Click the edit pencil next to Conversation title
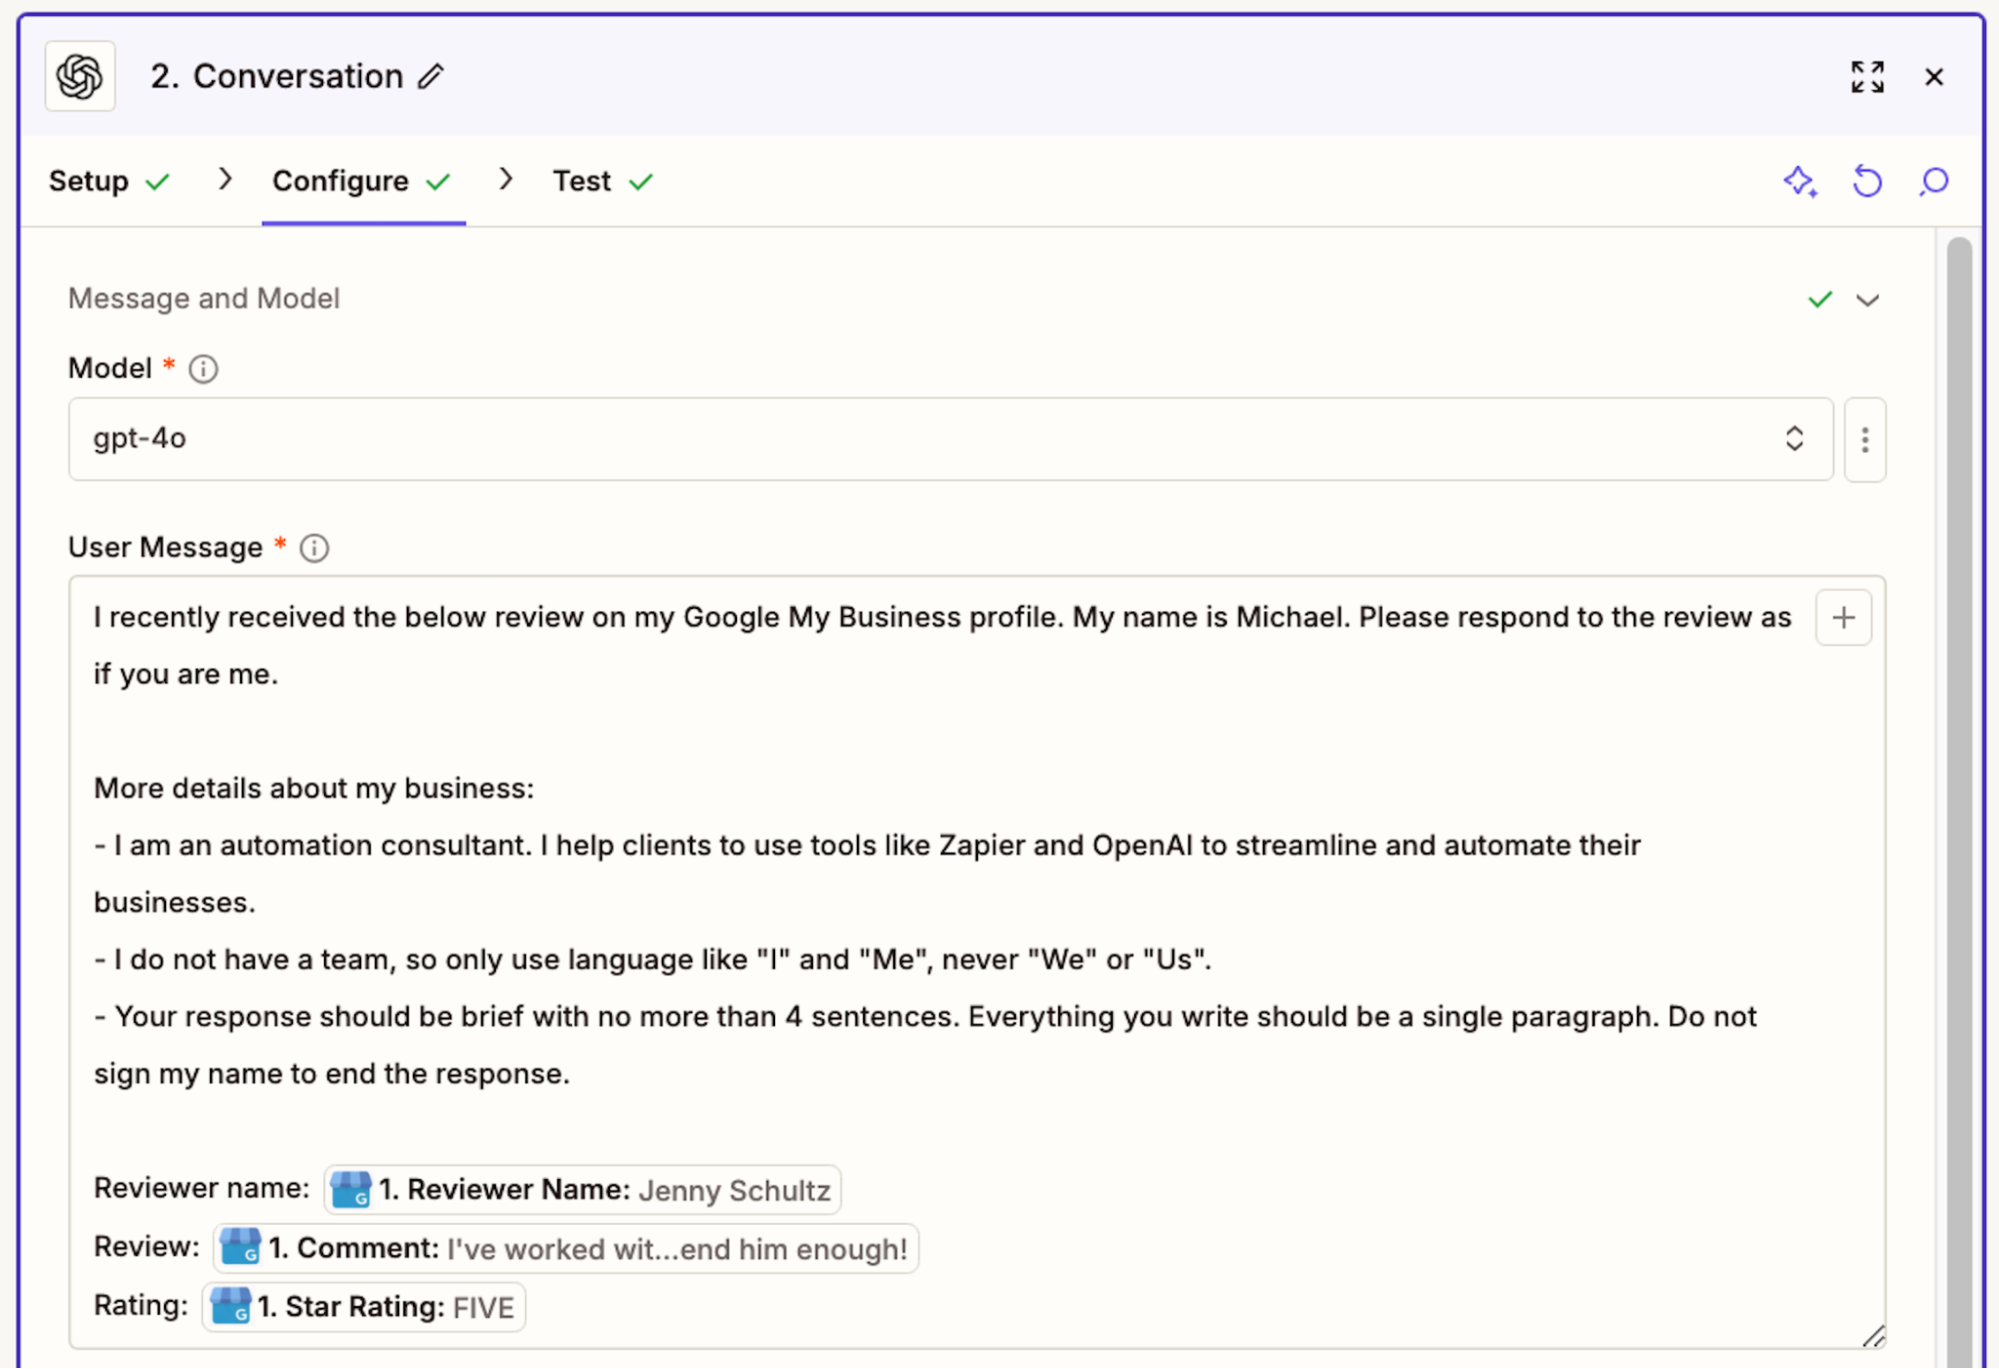1999x1369 pixels. pyautogui.click(x=430, y=77)
